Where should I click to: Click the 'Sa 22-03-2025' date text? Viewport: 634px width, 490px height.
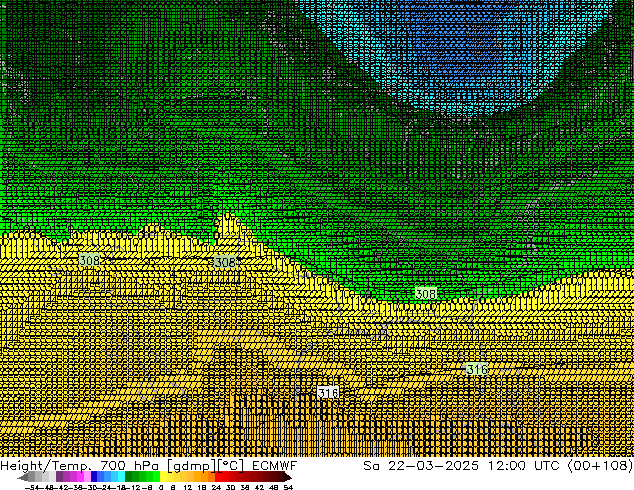pyautogui.click(x=421, y=466)
